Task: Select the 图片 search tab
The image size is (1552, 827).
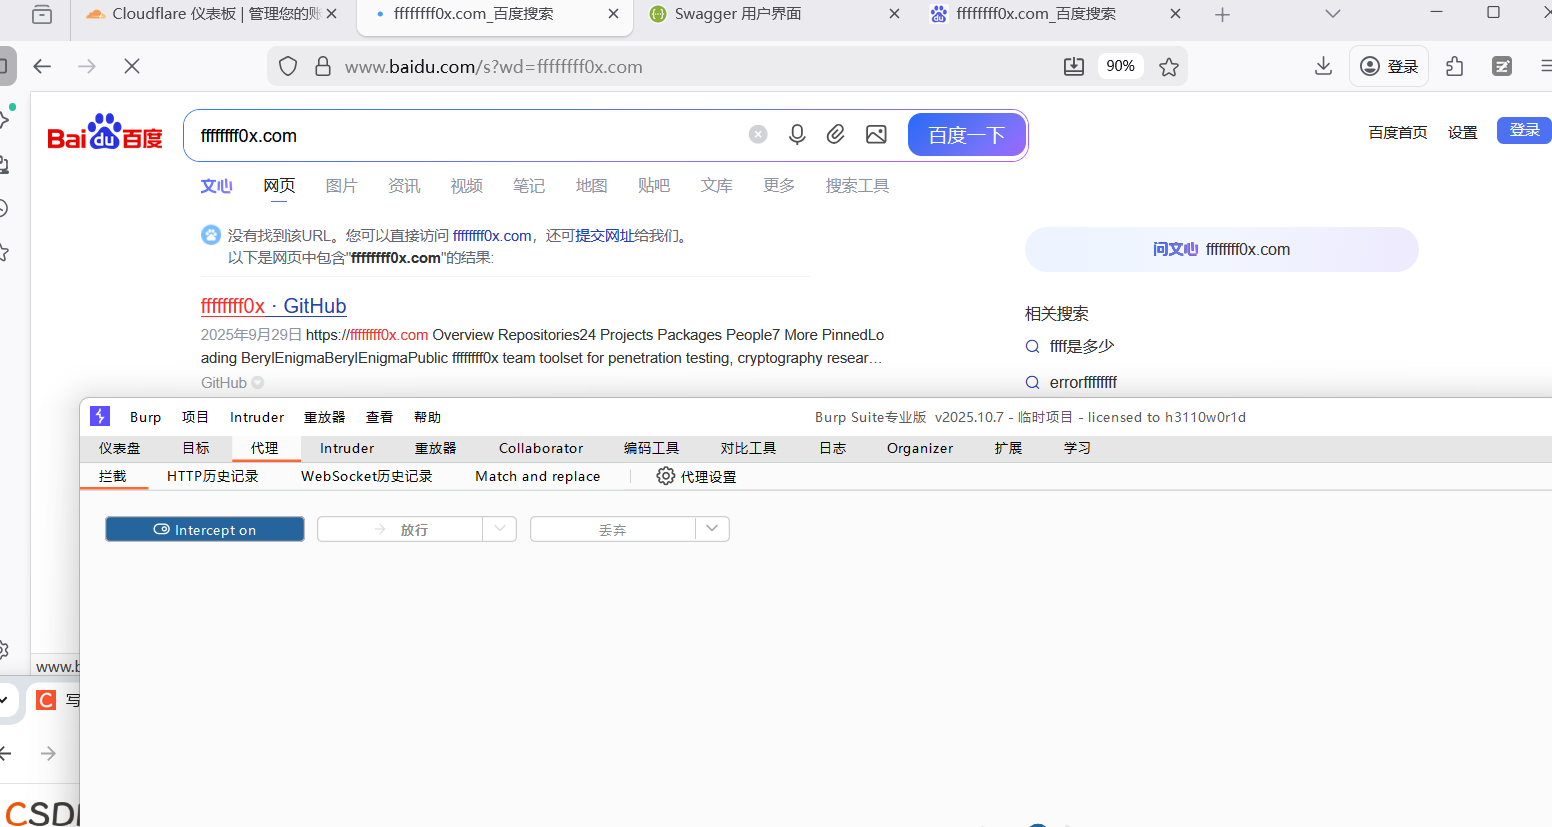Action: point(341,186)
